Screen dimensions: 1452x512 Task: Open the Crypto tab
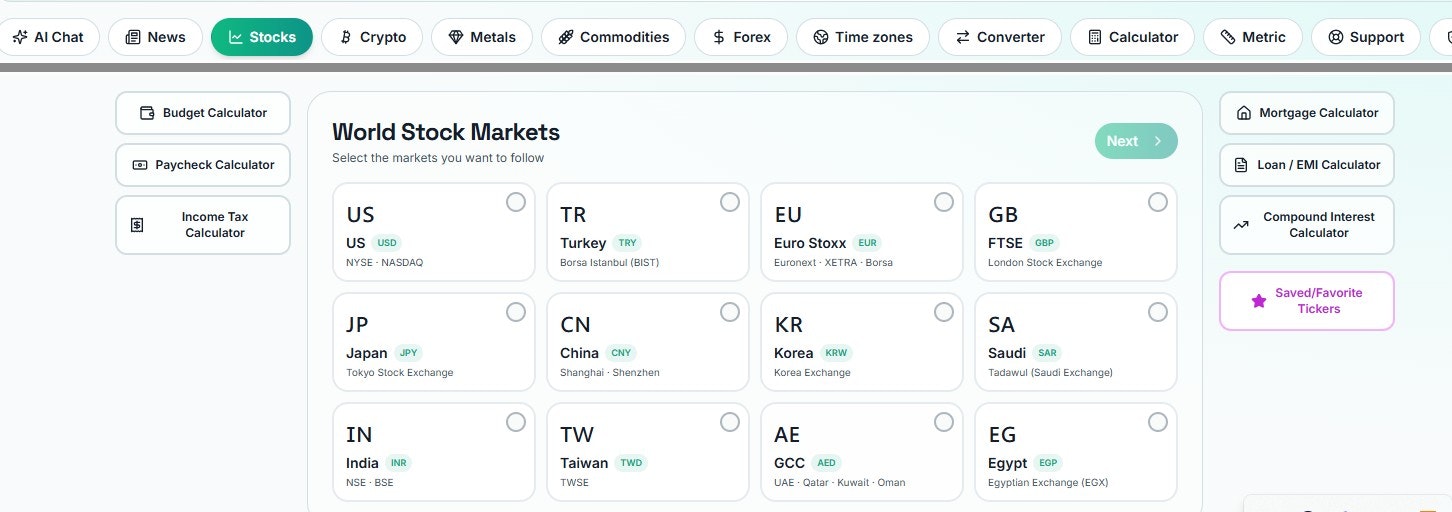coord(372,37)
